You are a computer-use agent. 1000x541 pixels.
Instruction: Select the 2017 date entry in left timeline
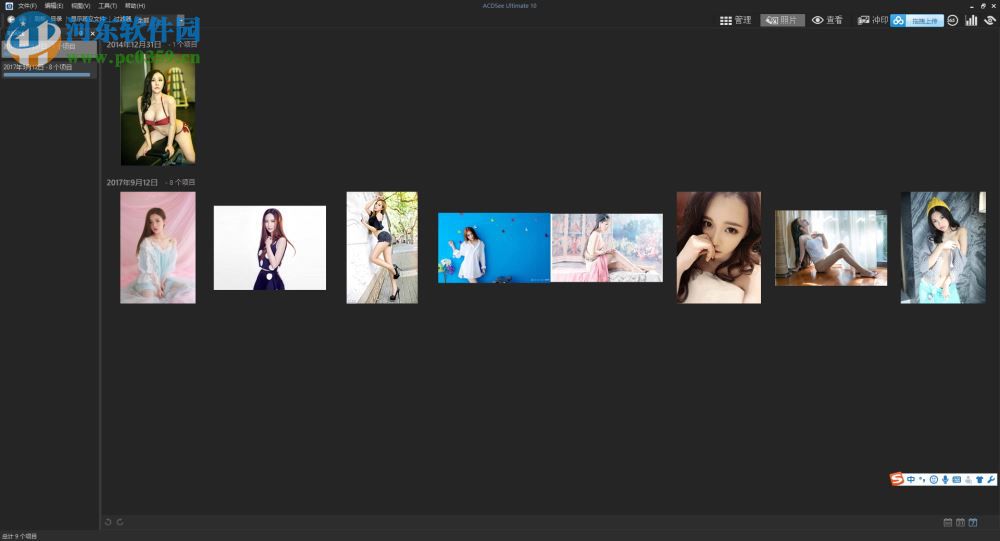pos(48,69)
